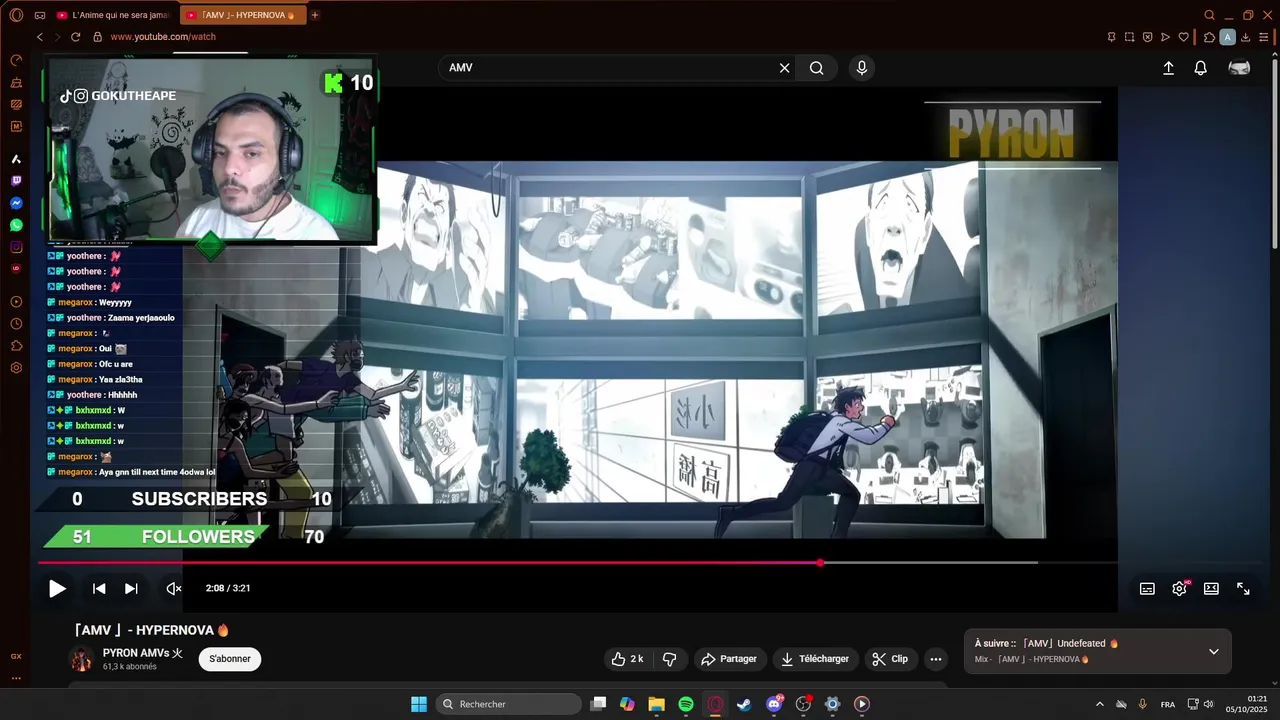
Task: Reload the YouTube page
Action: (75, 37)
